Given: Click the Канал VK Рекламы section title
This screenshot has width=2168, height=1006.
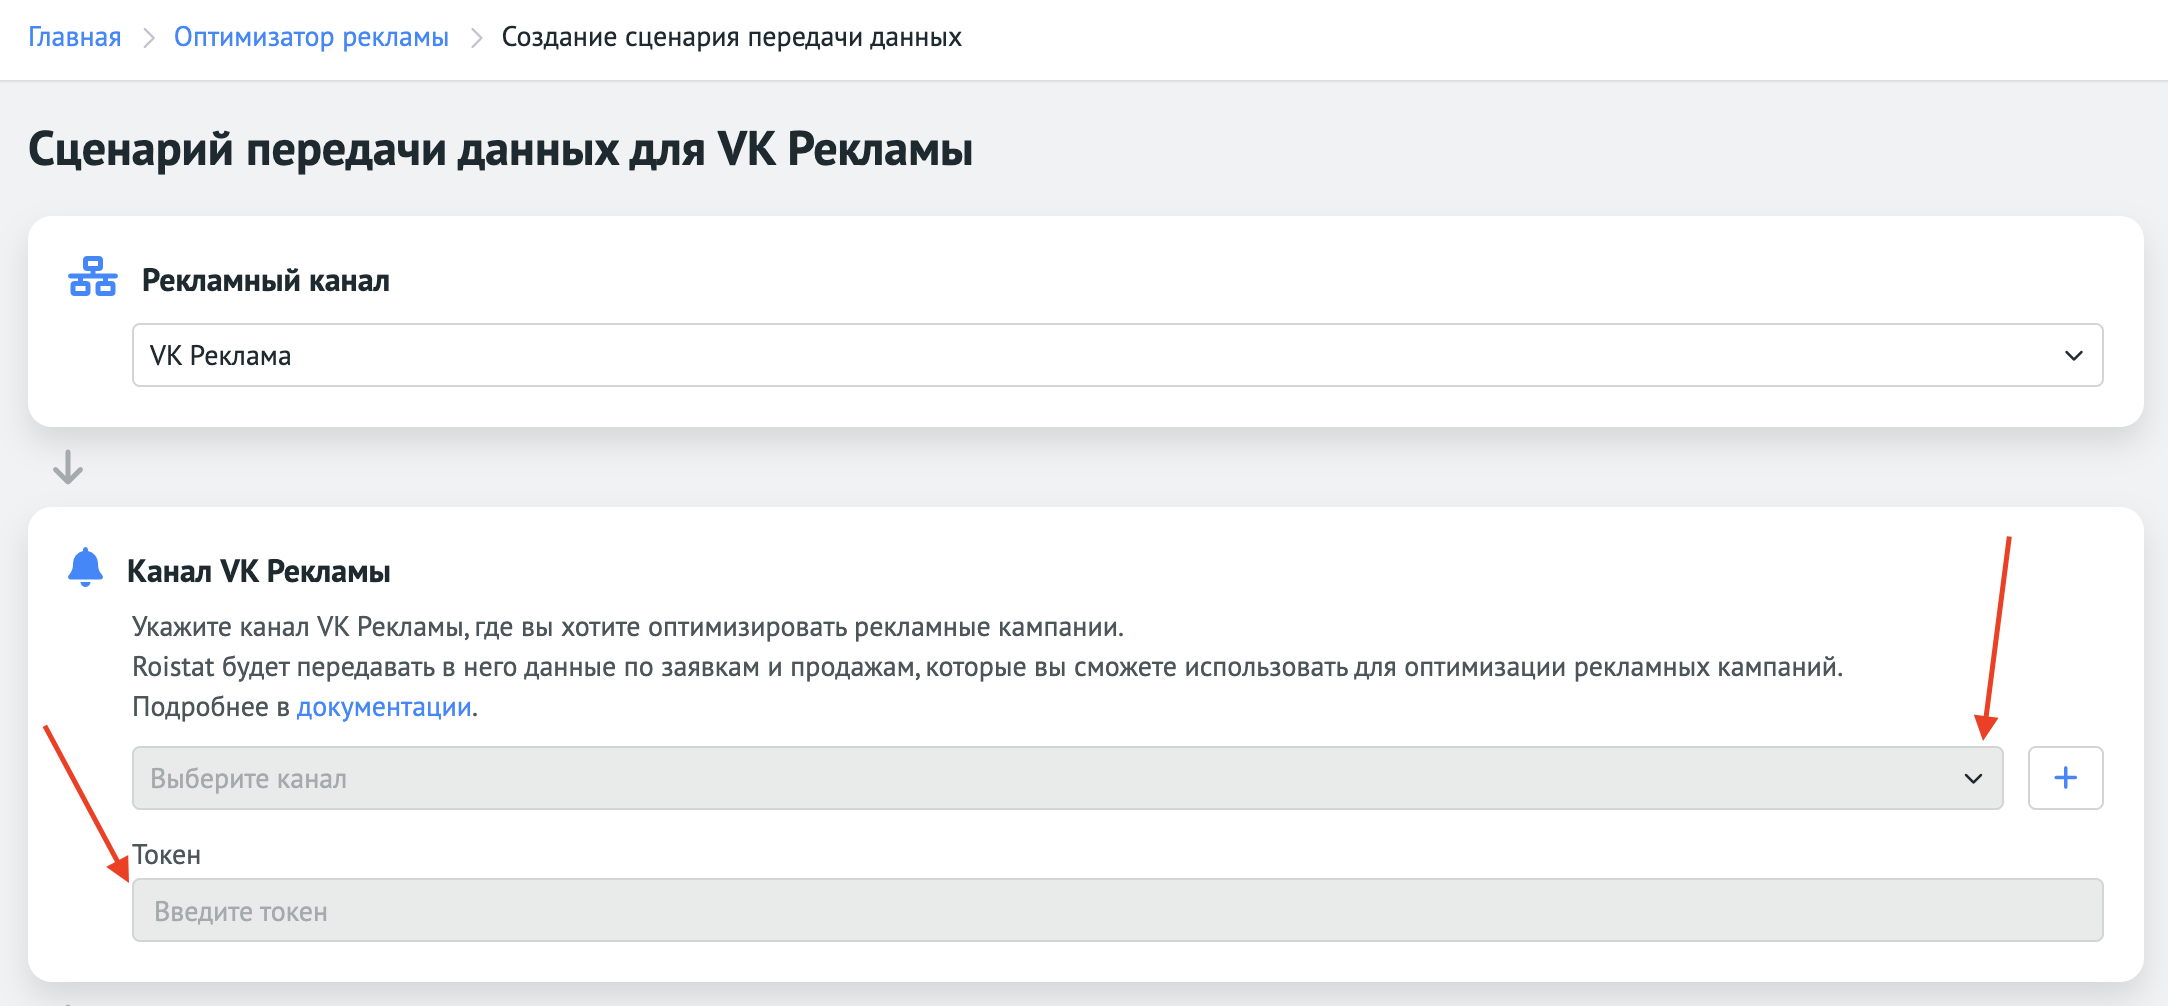Looking at the screenshot, I should coord(258,571).
